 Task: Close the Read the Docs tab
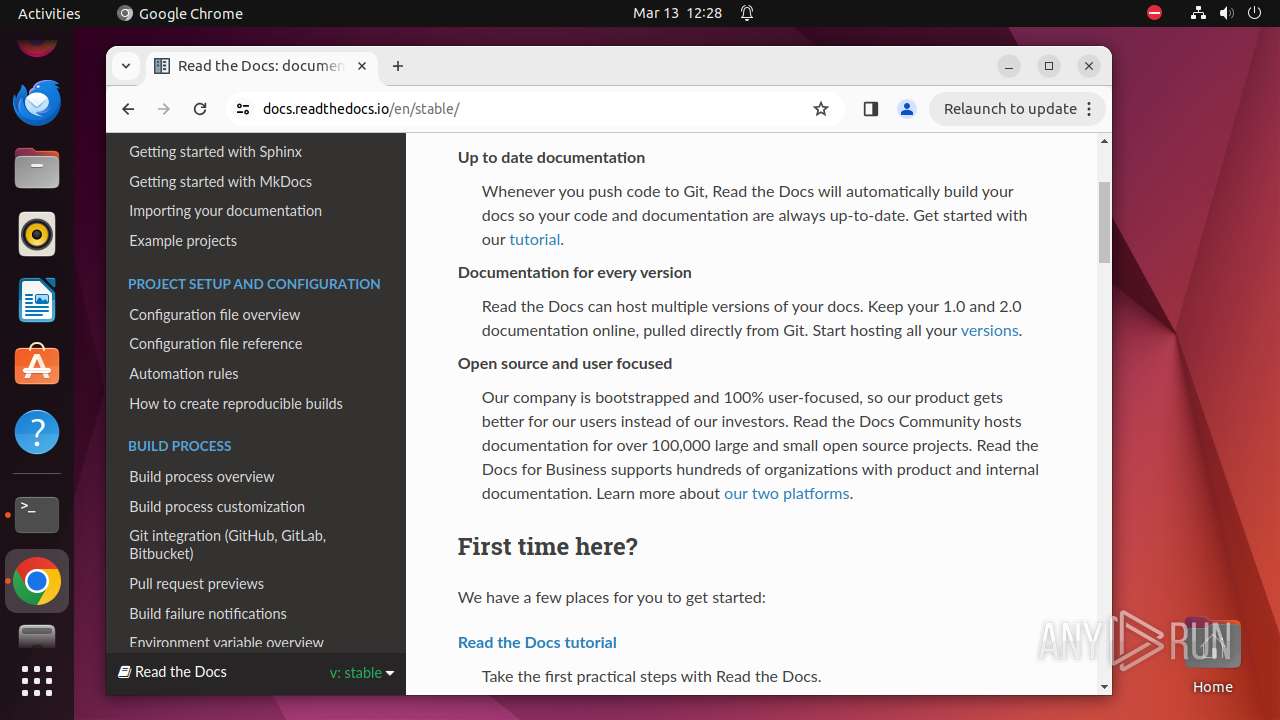tap(362, 66)
